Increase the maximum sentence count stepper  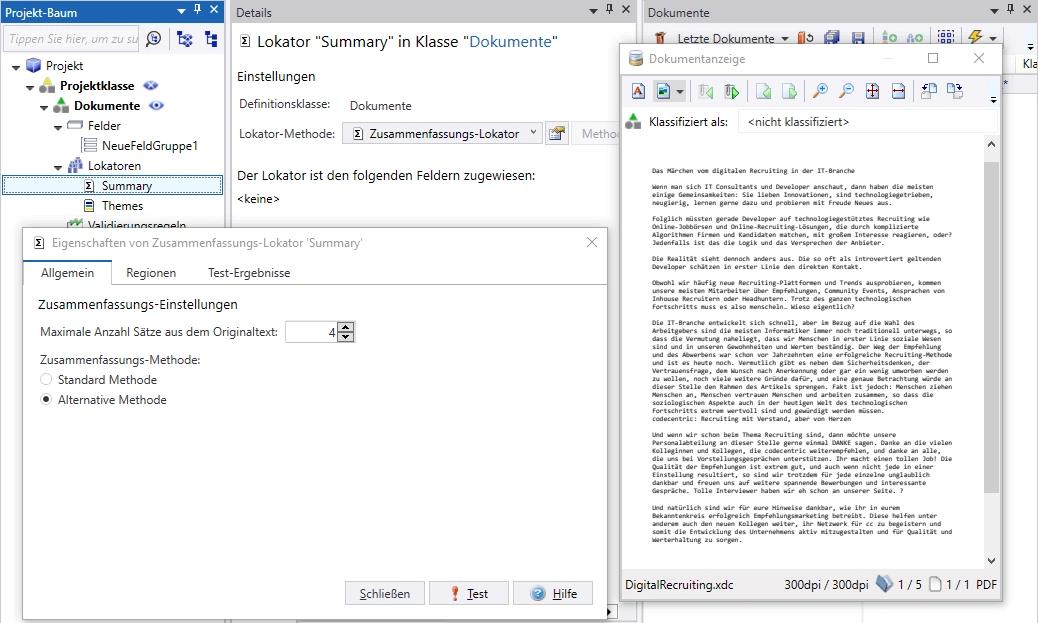(x=345, y=327)
